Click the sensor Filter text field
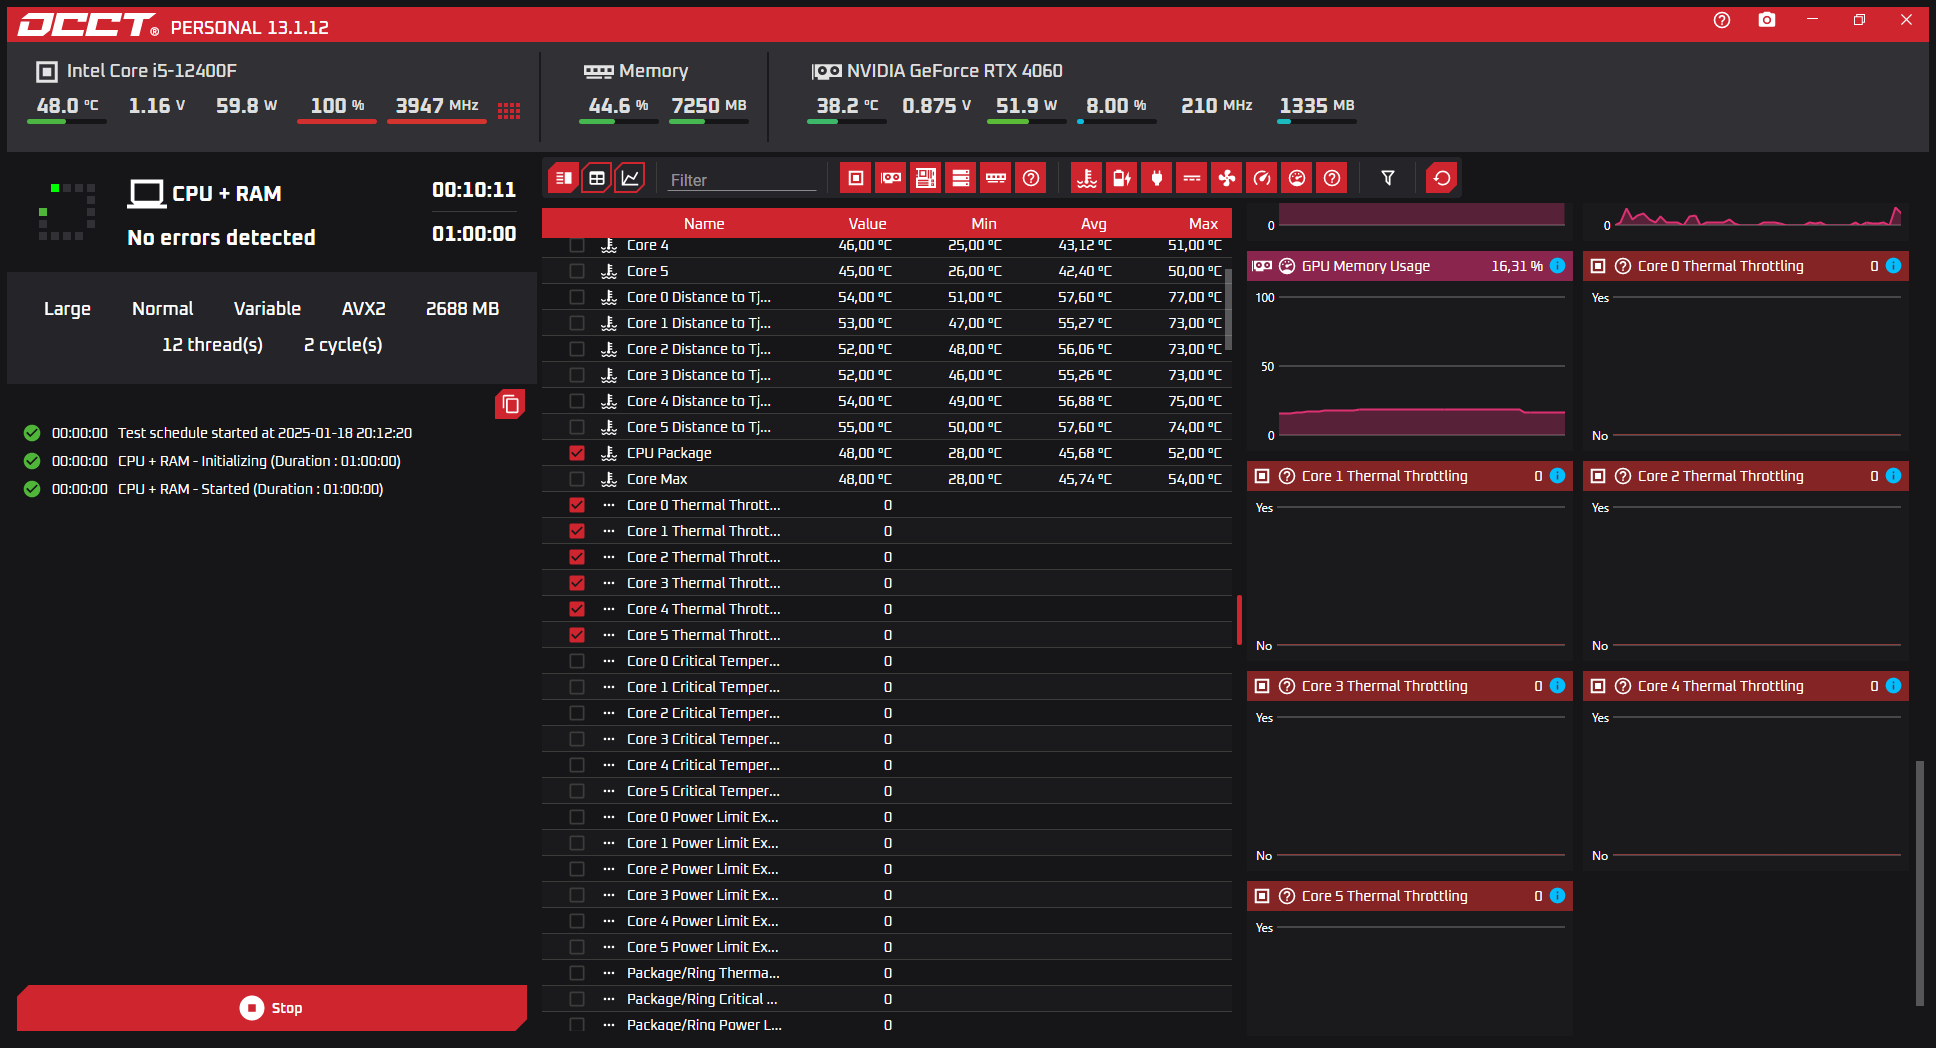 [742, 180]
